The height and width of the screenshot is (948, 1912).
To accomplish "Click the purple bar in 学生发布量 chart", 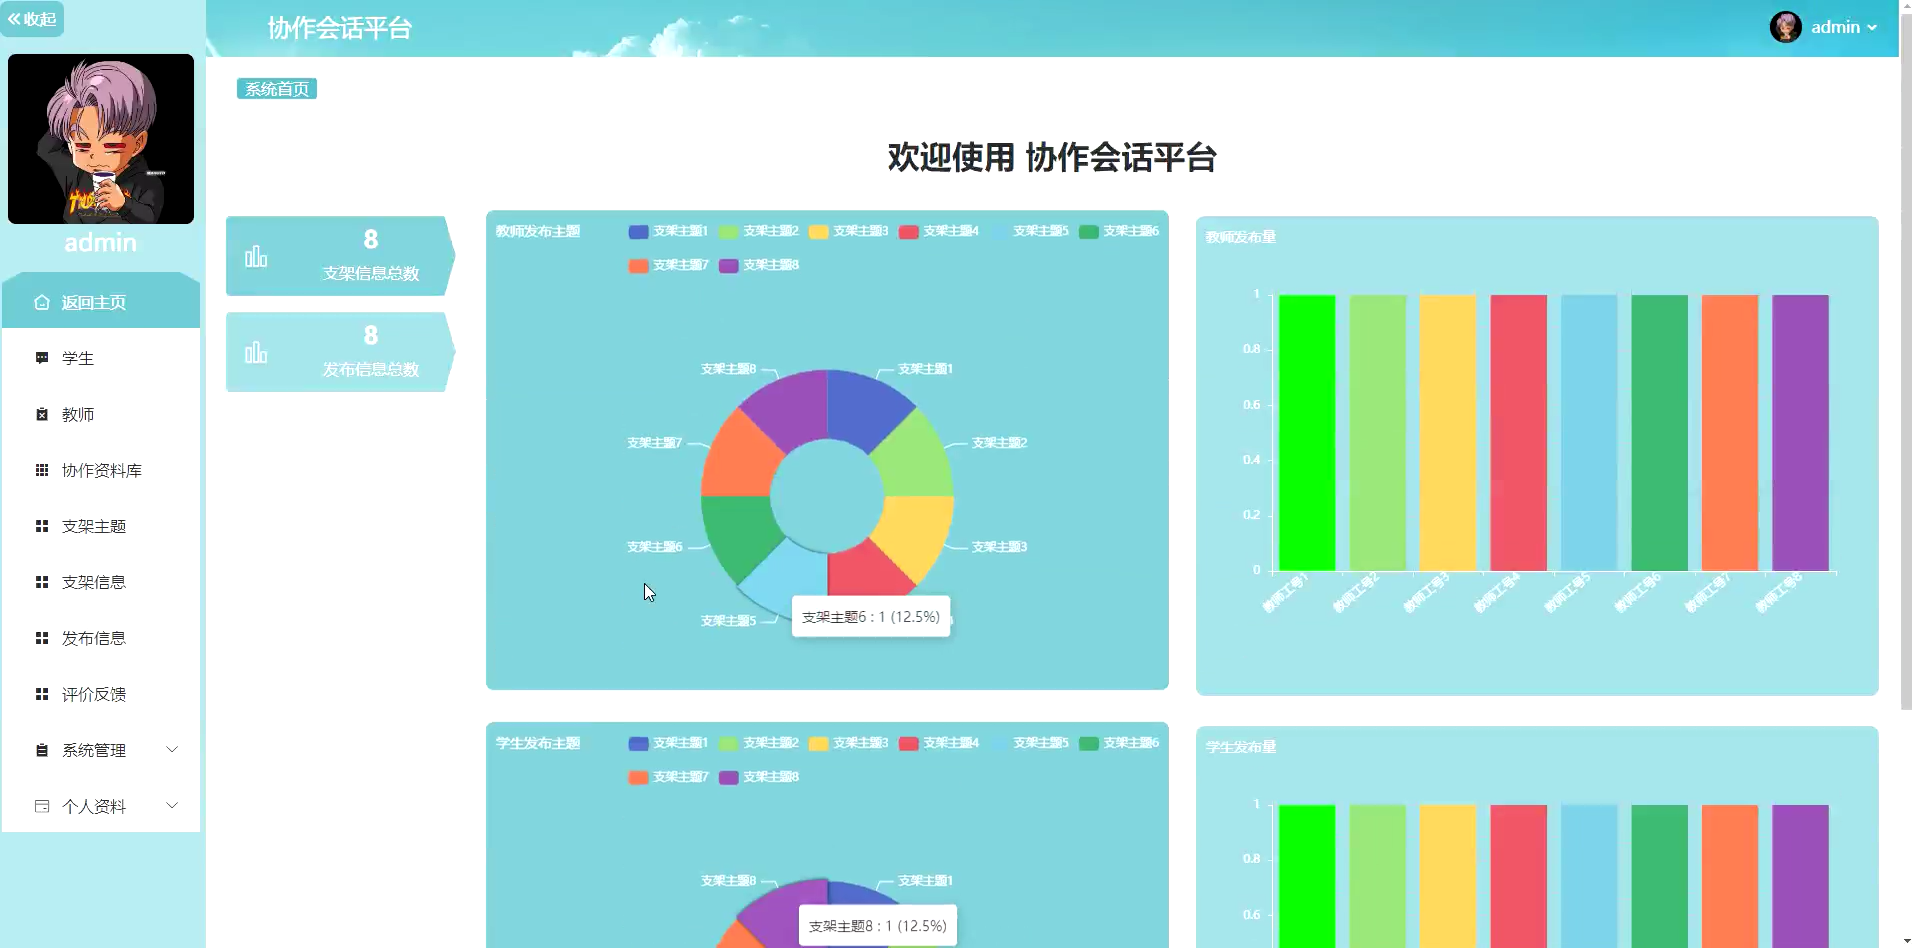I will (1800, 876).
